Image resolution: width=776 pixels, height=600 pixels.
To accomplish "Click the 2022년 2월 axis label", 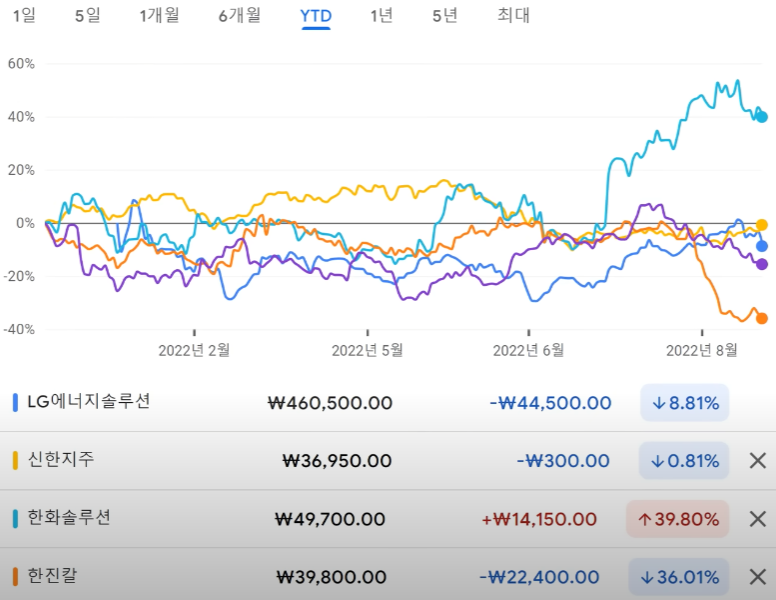I will pos(194,350).
